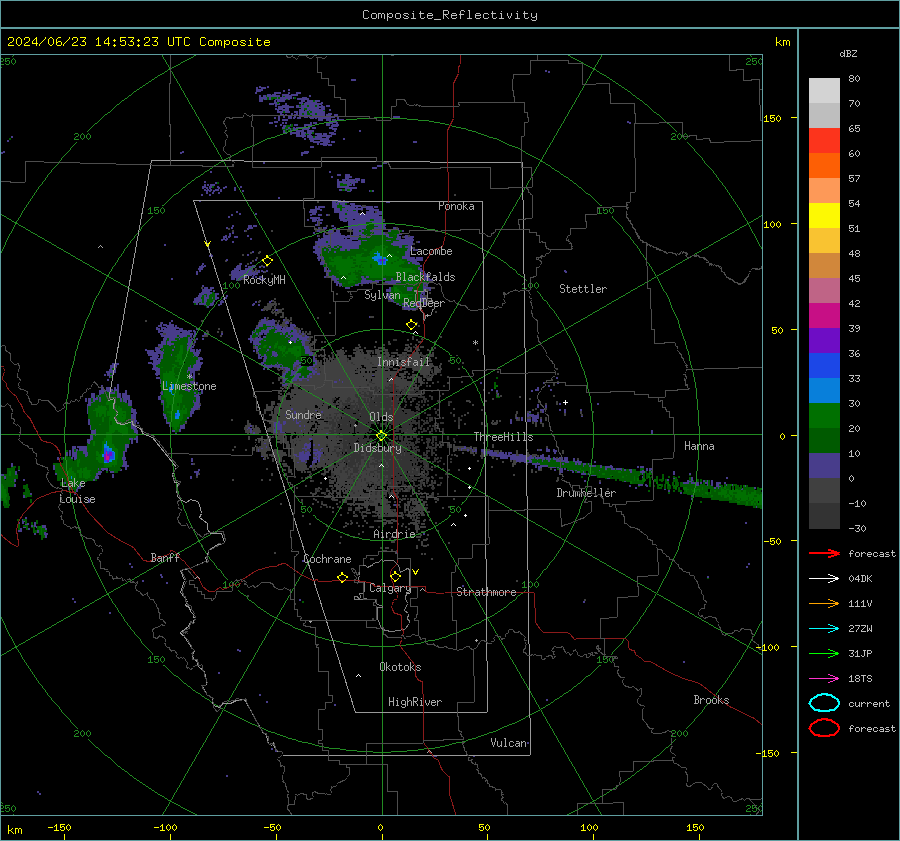
Task: Click the Lake Louise label
Action: tap(77, 491)
